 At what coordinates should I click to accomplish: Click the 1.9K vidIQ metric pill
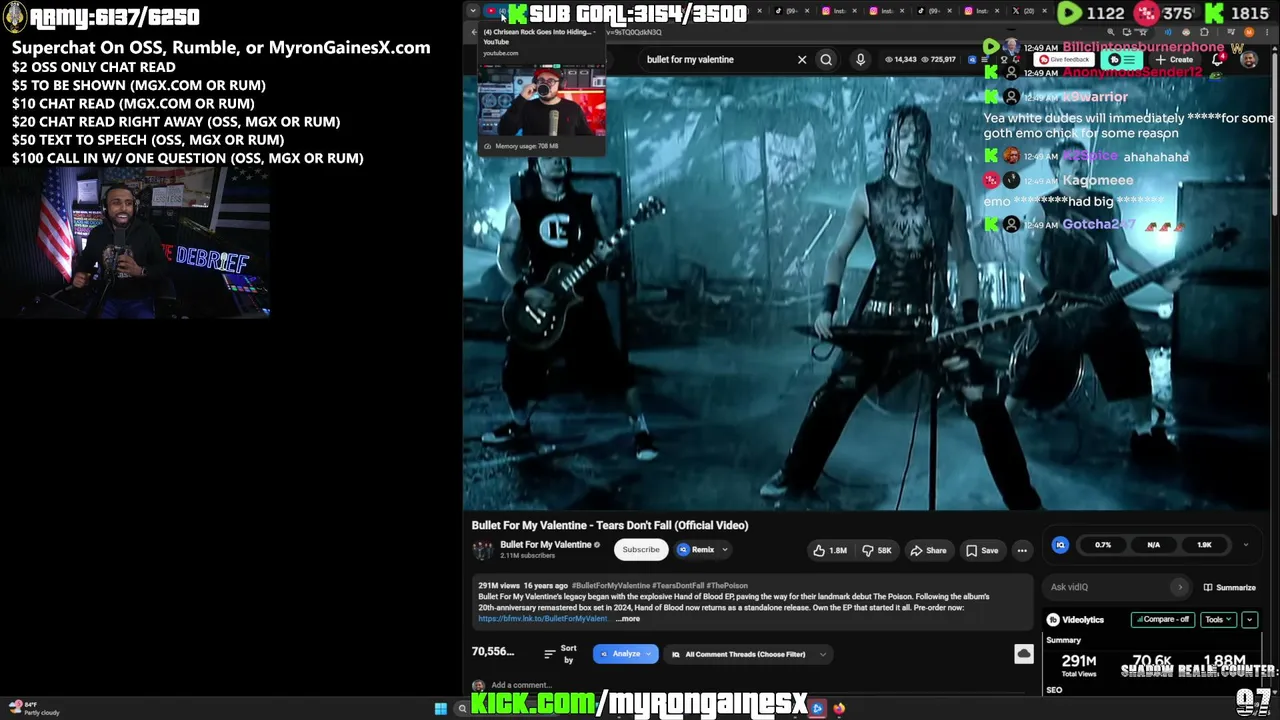1204,545
